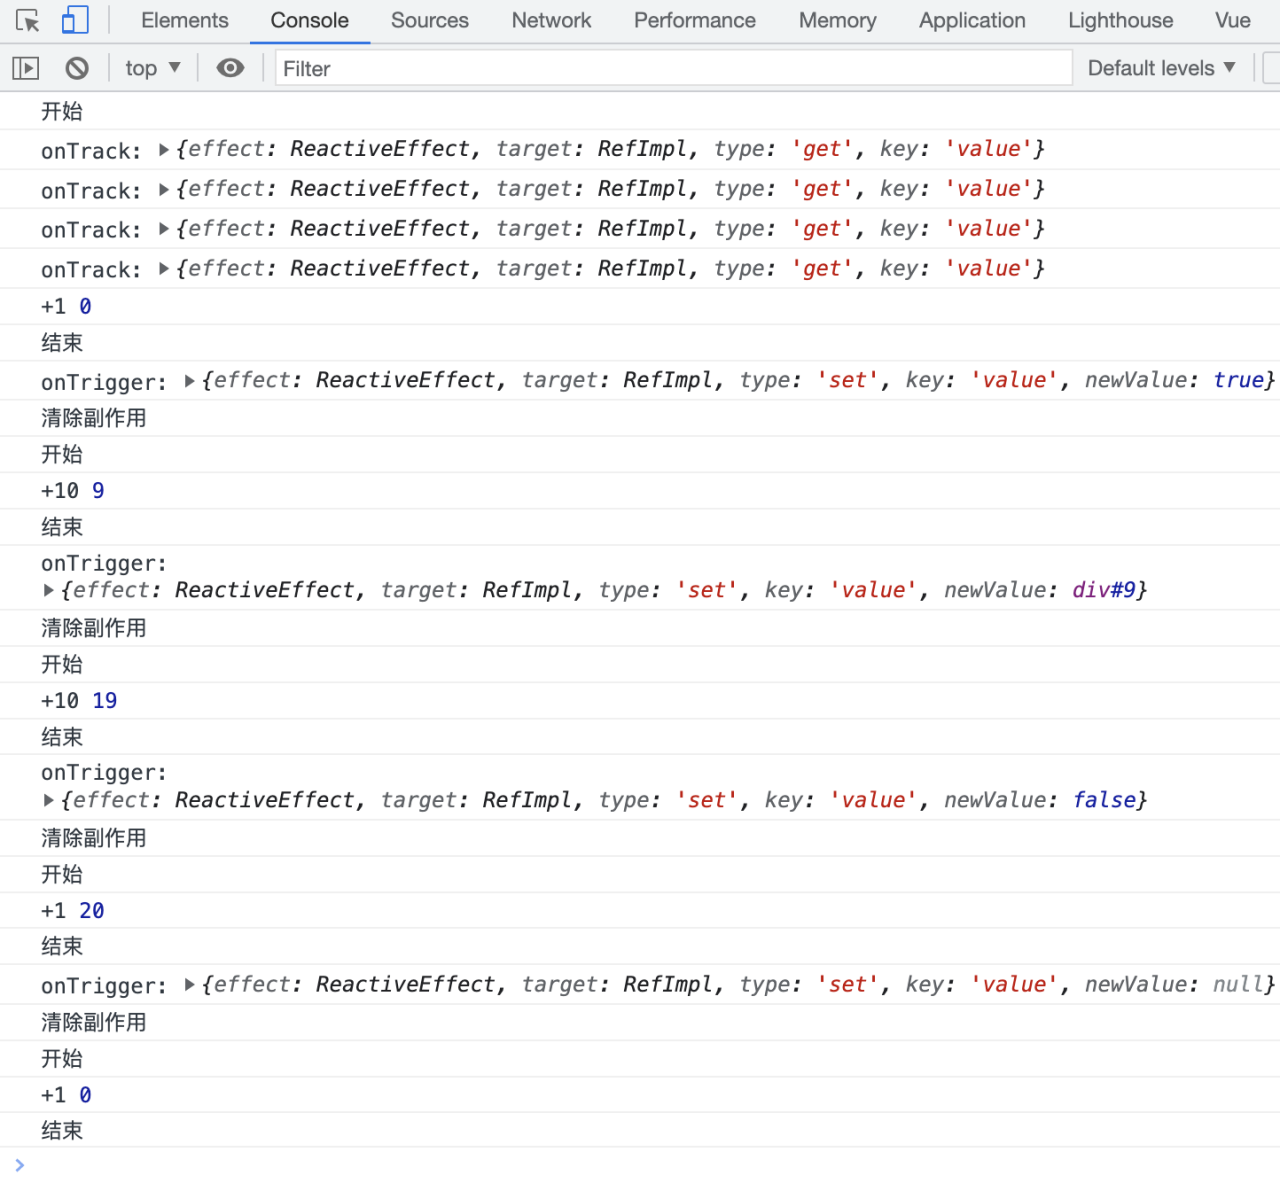Open the Application panel
The height and width of the screenshot is (1191, 1280).
click(x=971, y=20)
